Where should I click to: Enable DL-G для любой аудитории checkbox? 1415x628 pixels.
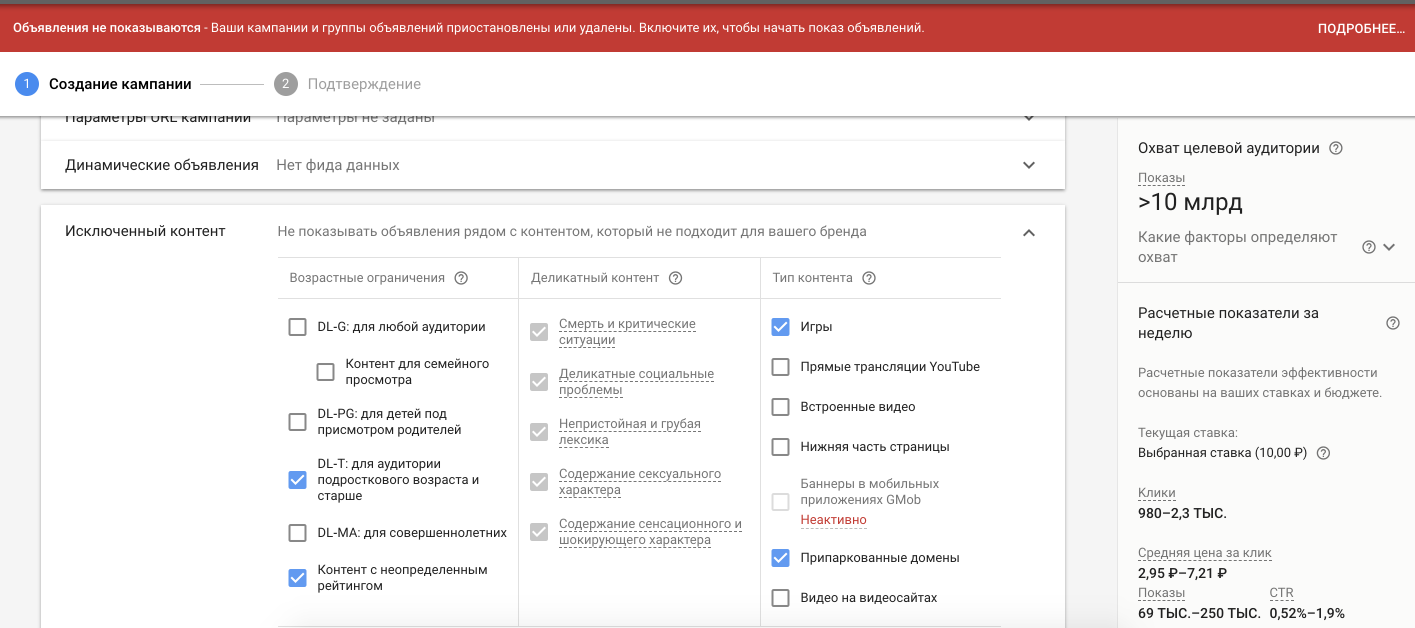[297, 327]
